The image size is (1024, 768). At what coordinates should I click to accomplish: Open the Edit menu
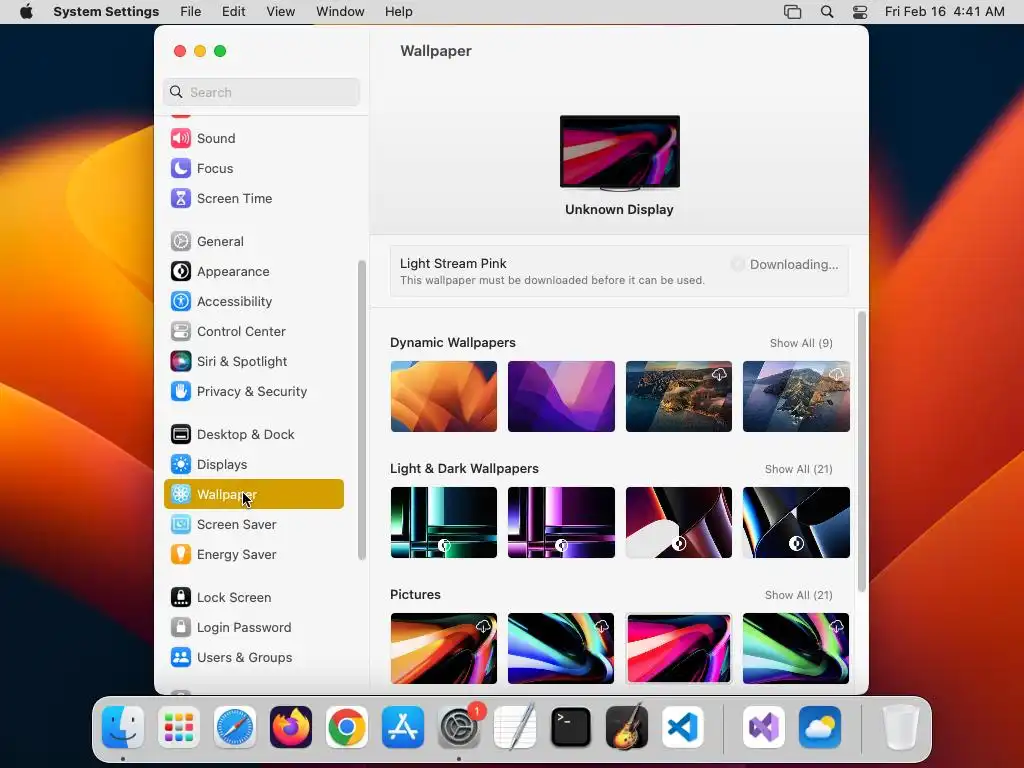point(234,12)
